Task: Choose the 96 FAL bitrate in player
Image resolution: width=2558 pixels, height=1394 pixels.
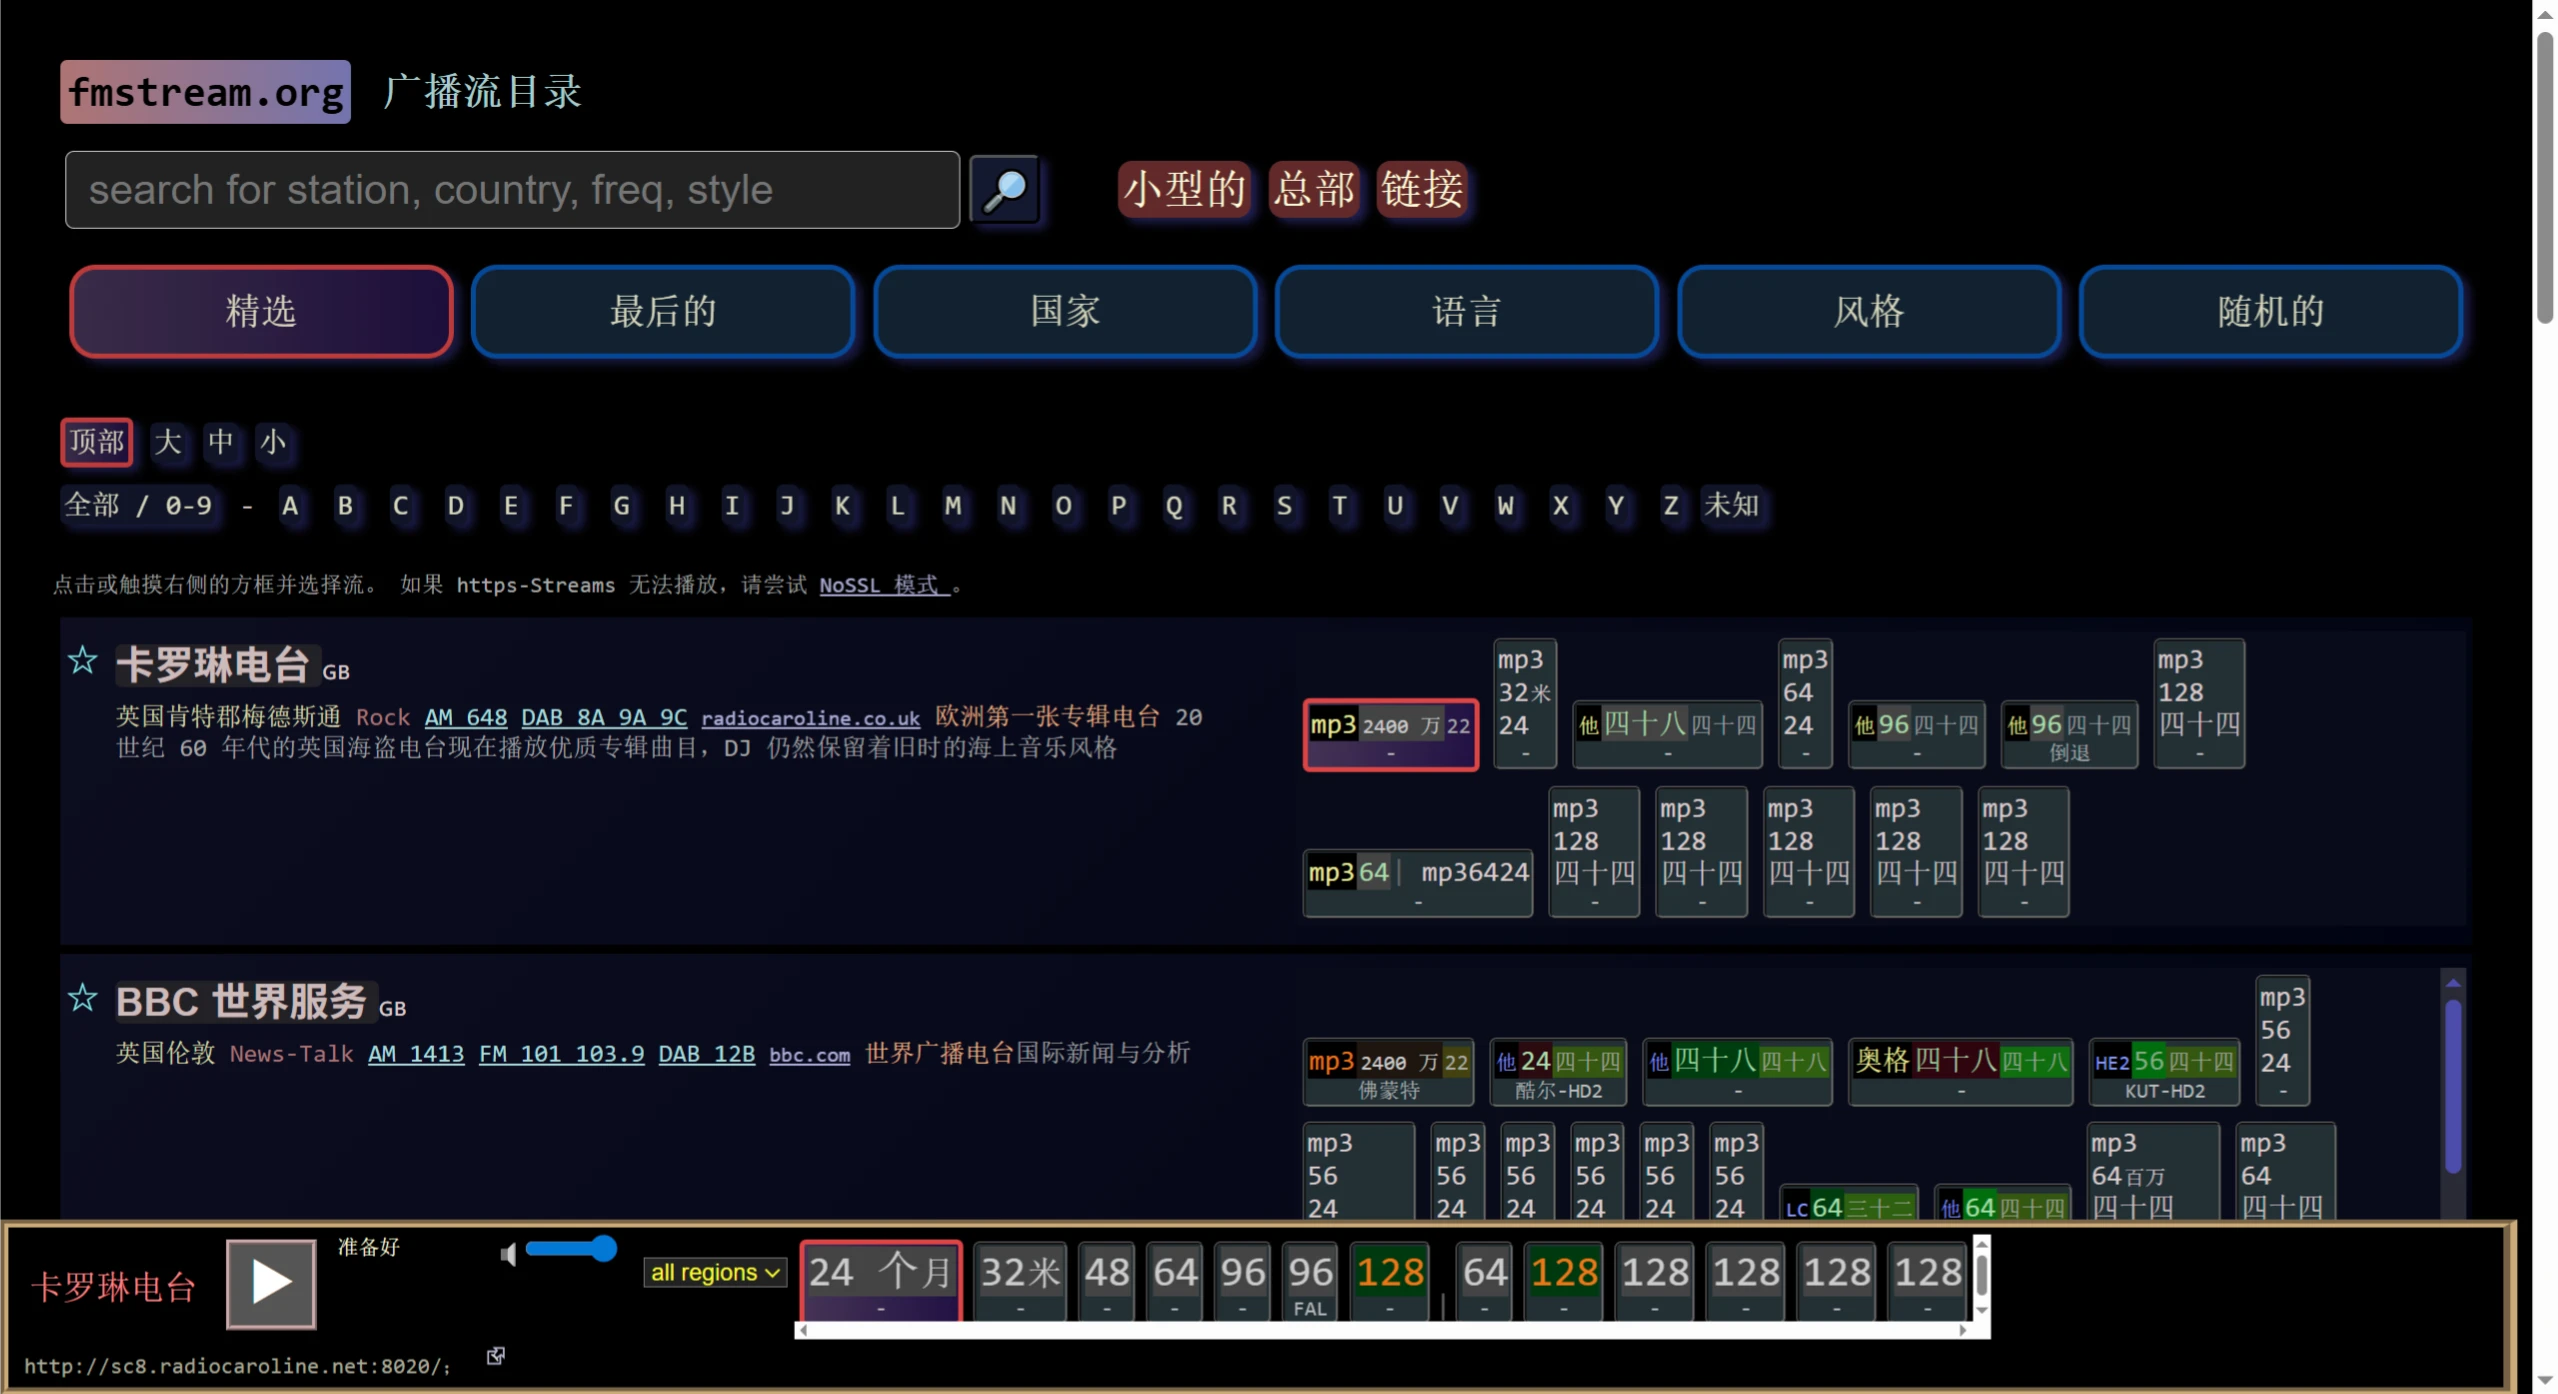Action: pyautogui.click(x=1310, y=1282)
